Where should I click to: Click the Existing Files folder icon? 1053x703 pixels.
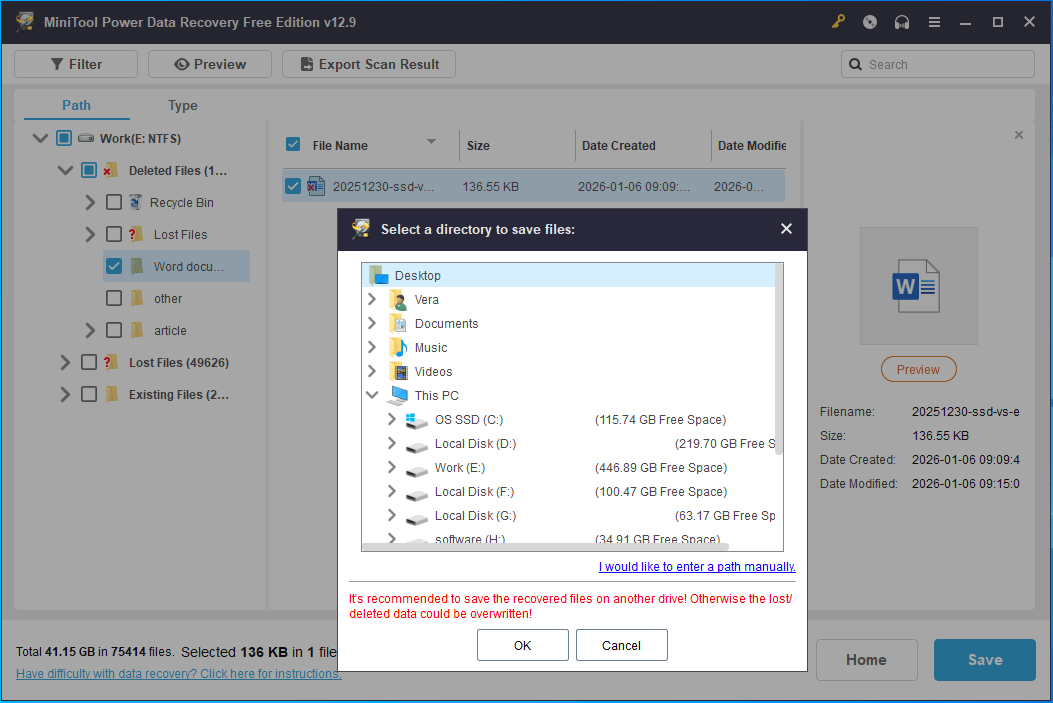pyautogui.click(x=112, y=394)
